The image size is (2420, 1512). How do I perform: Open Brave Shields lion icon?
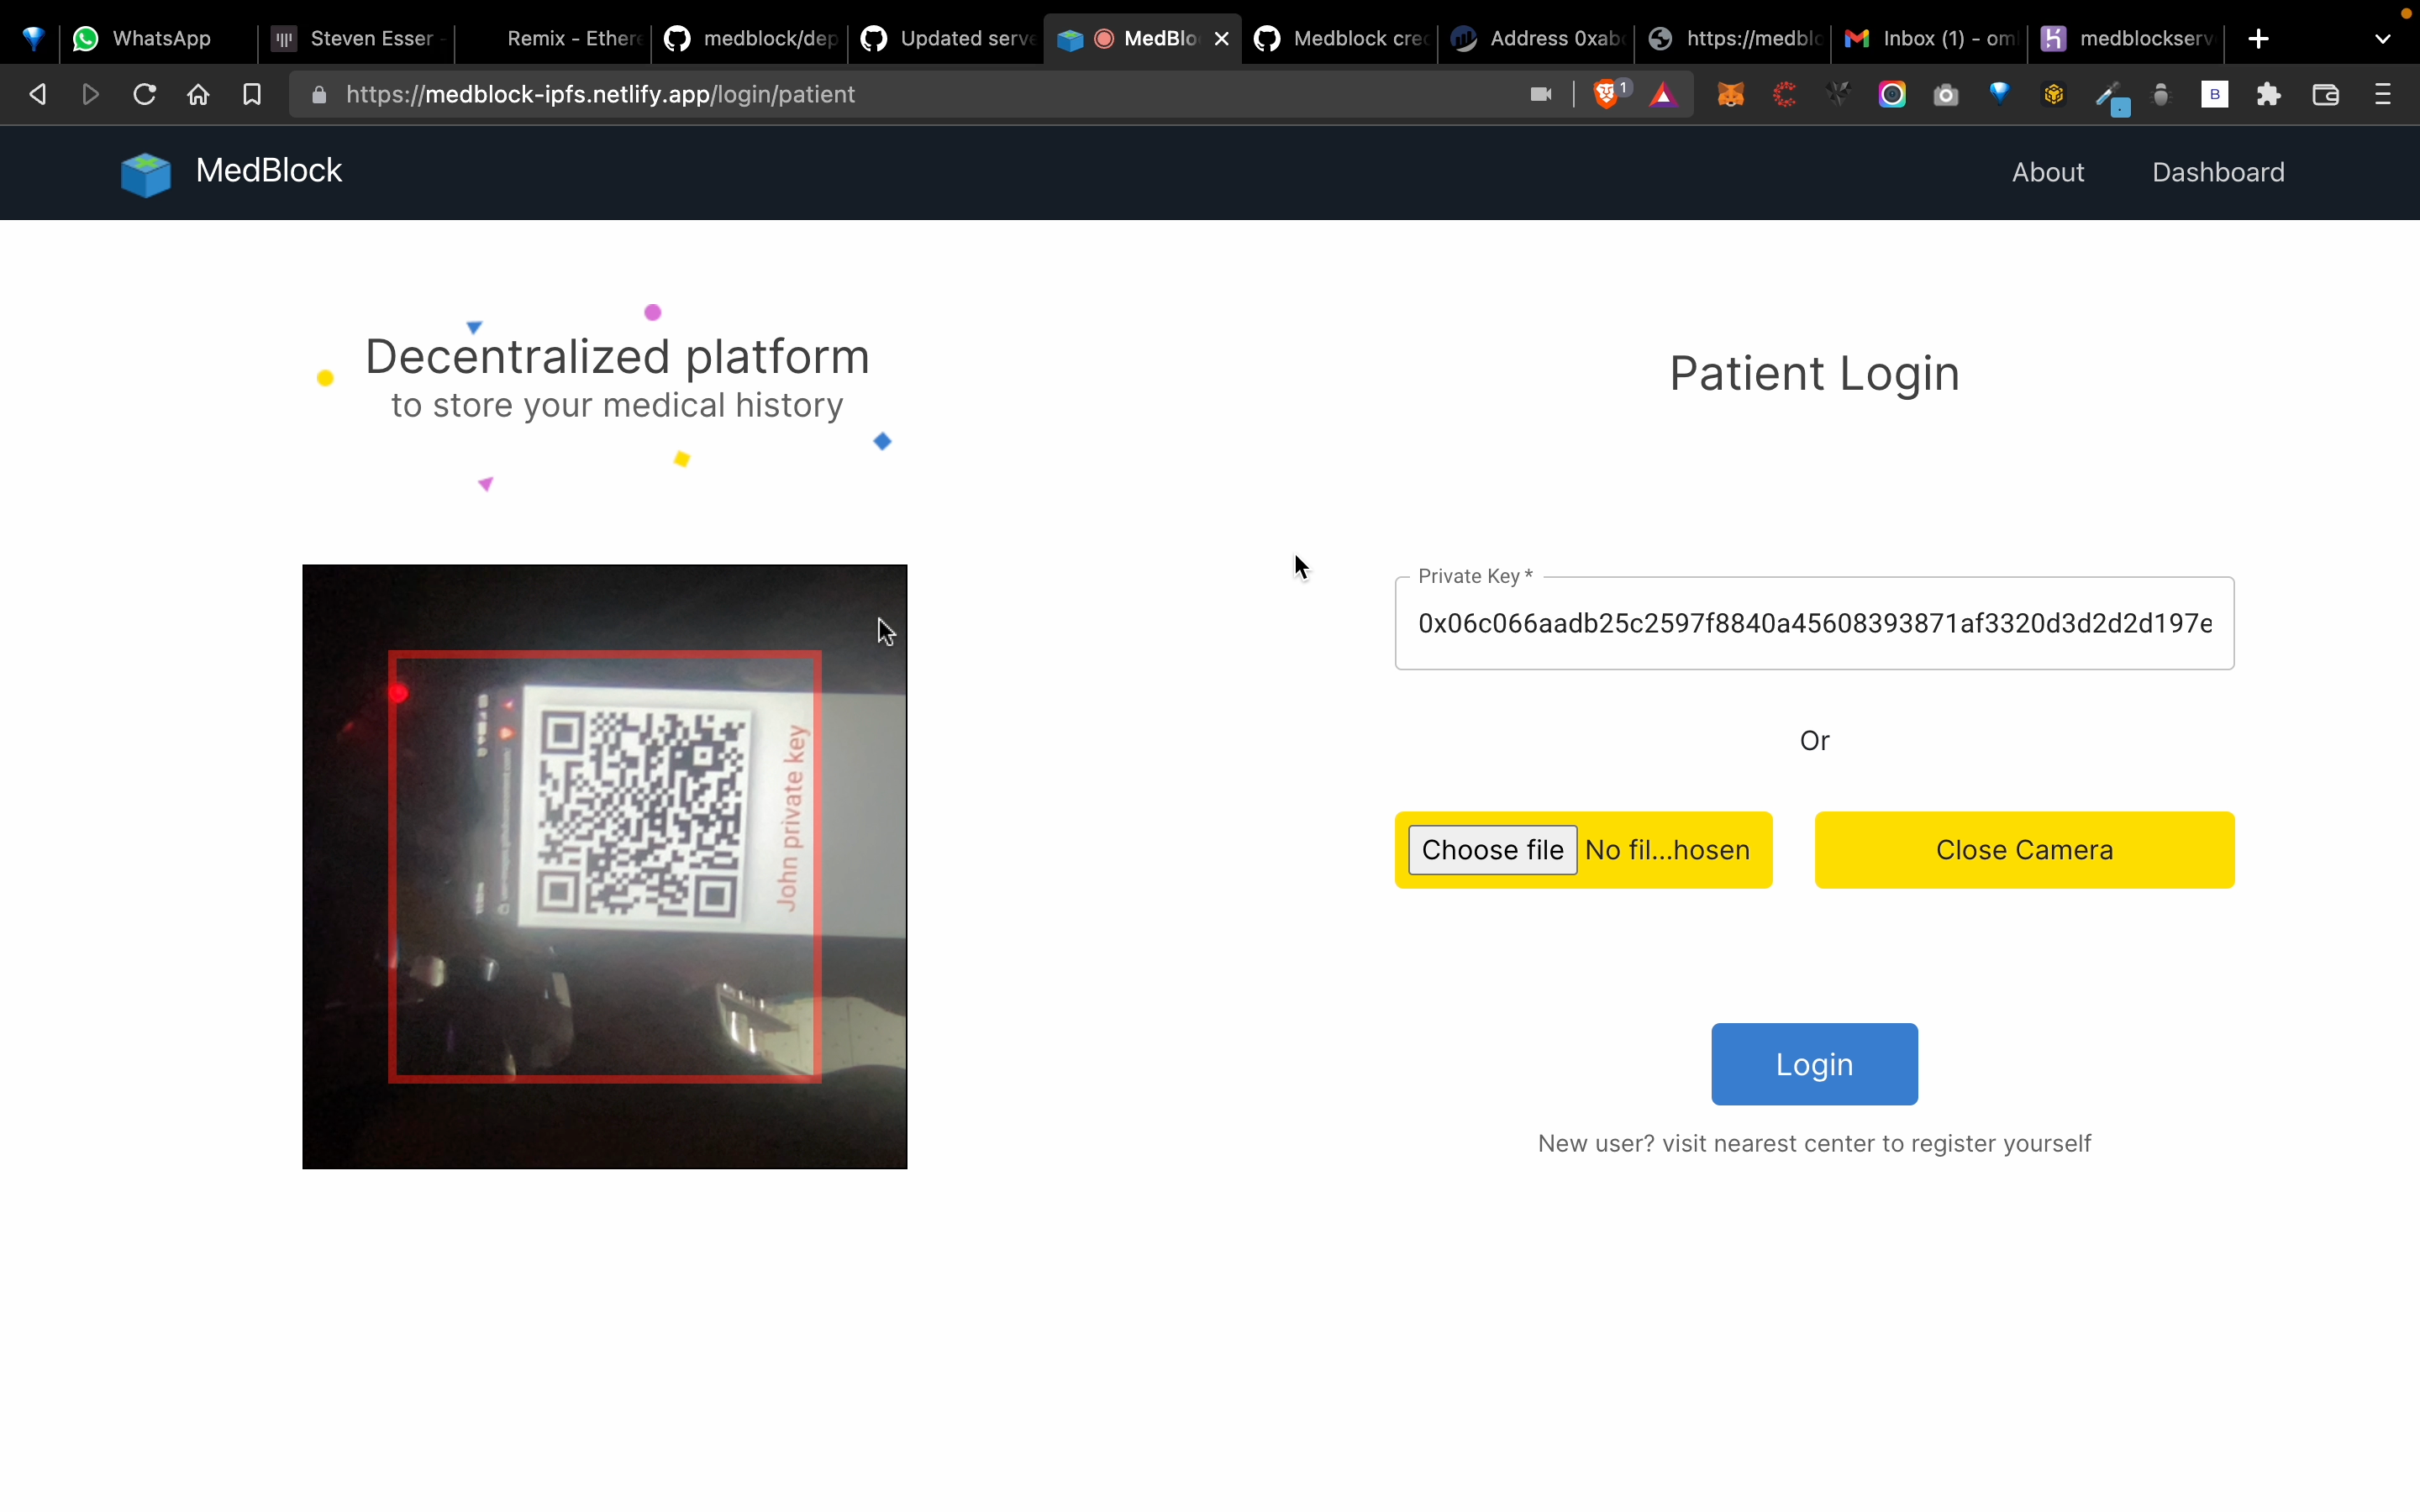[x=1606, y=95]
